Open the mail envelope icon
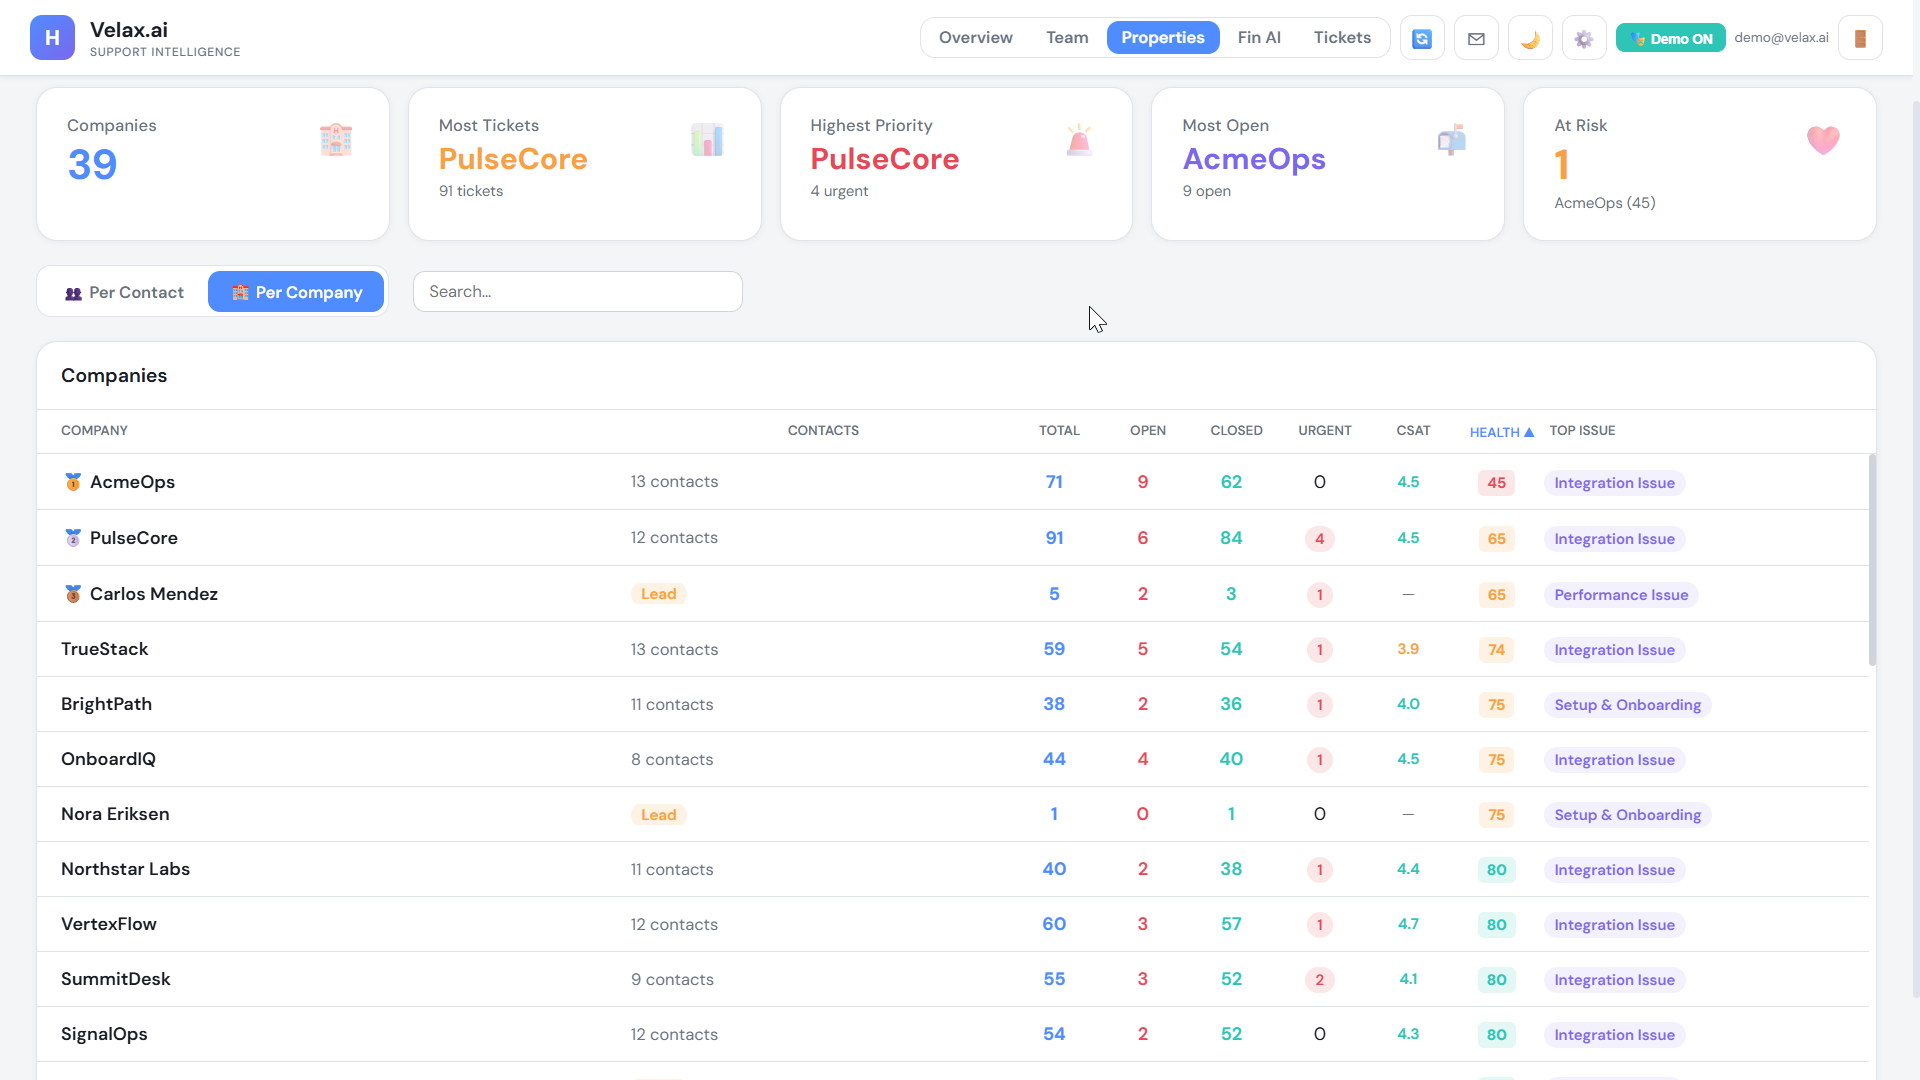Image resolution: width=1920 pixels, height=1080 pixels. (1476, 39)
